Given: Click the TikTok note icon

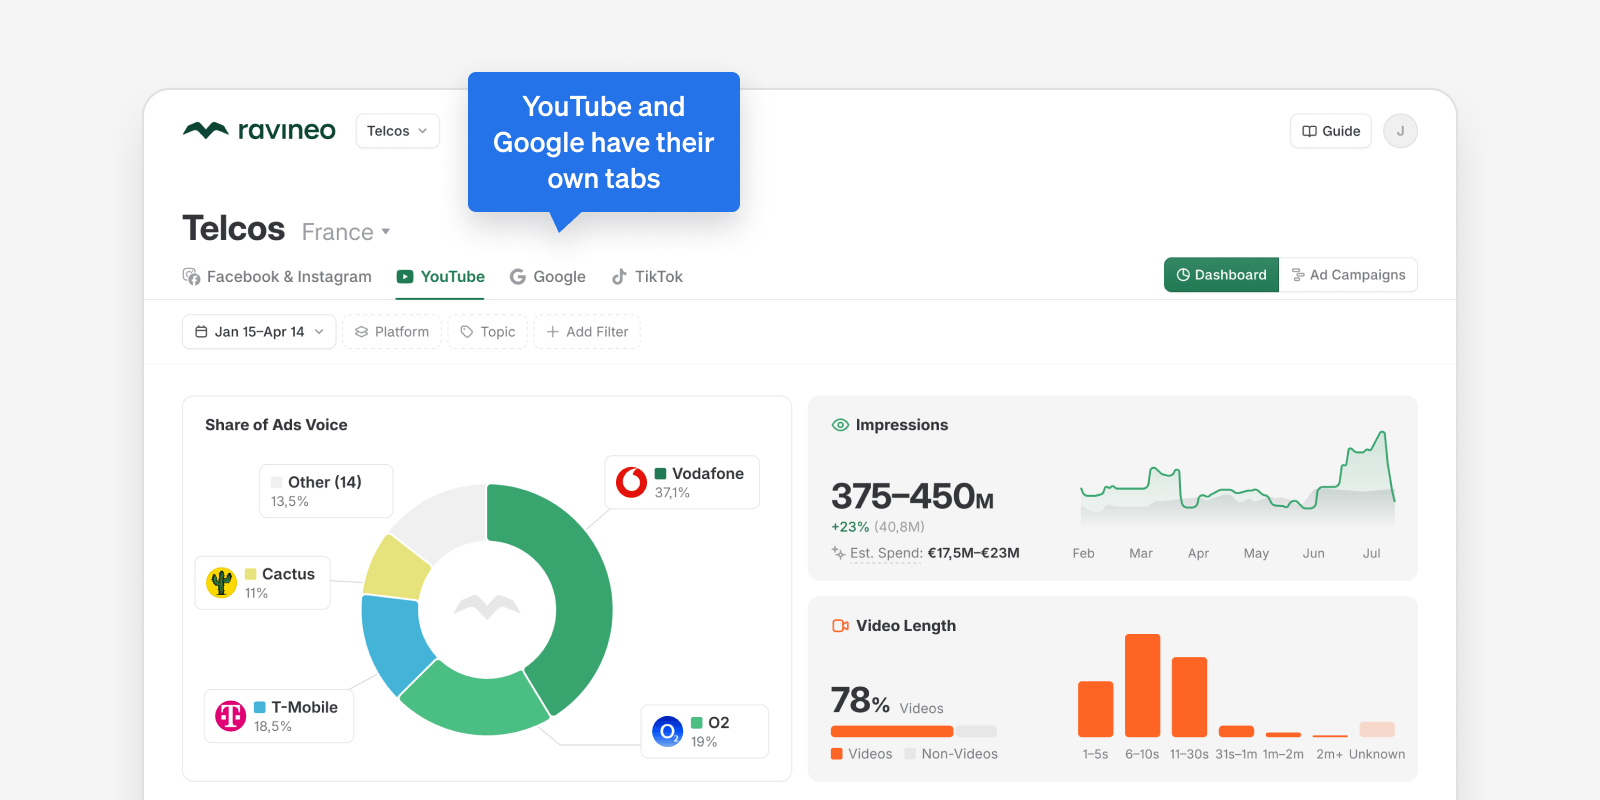Looking at the screenshot, I should [620, 277].
